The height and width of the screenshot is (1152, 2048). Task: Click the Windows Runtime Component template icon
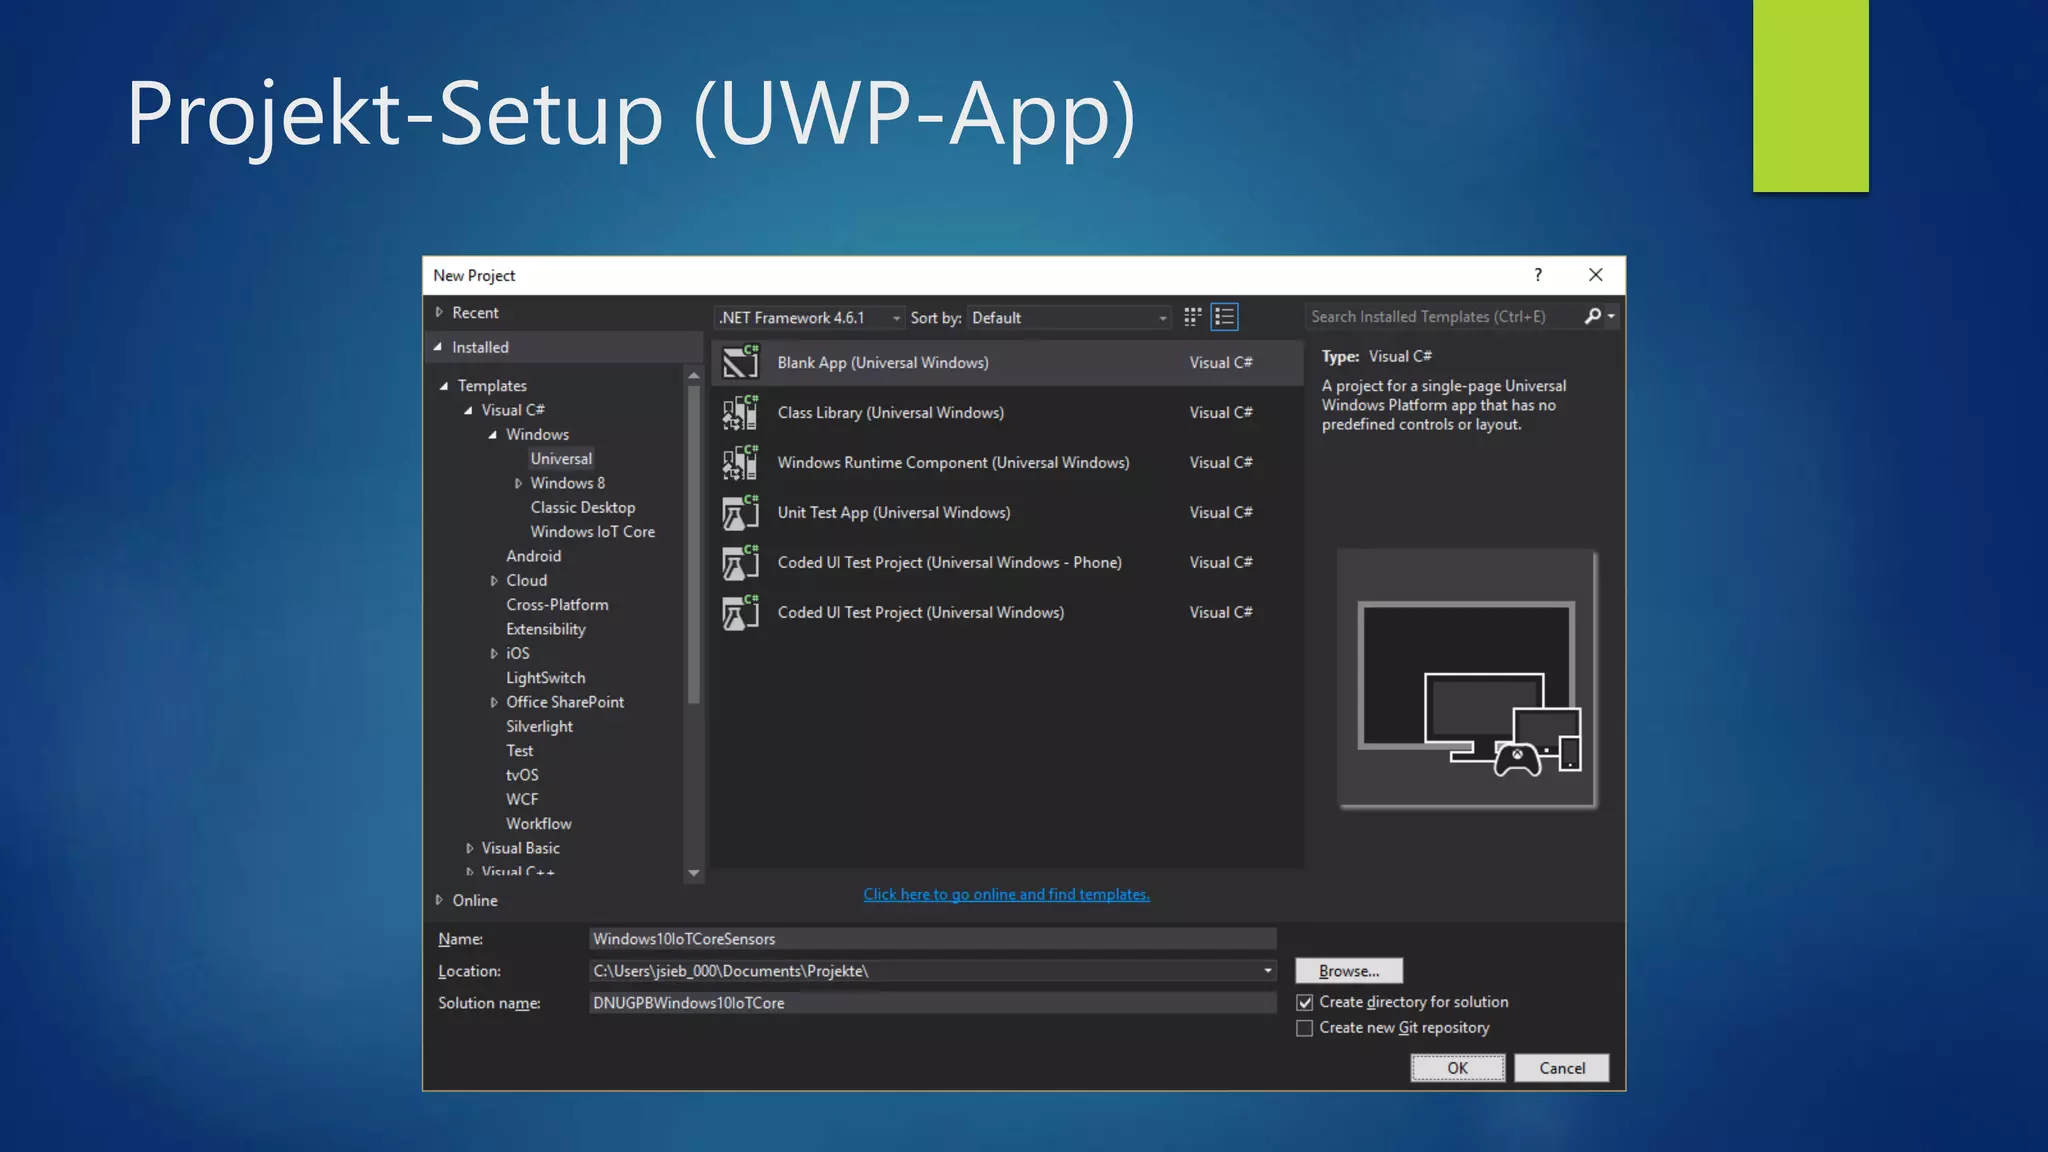coord(741,462)
